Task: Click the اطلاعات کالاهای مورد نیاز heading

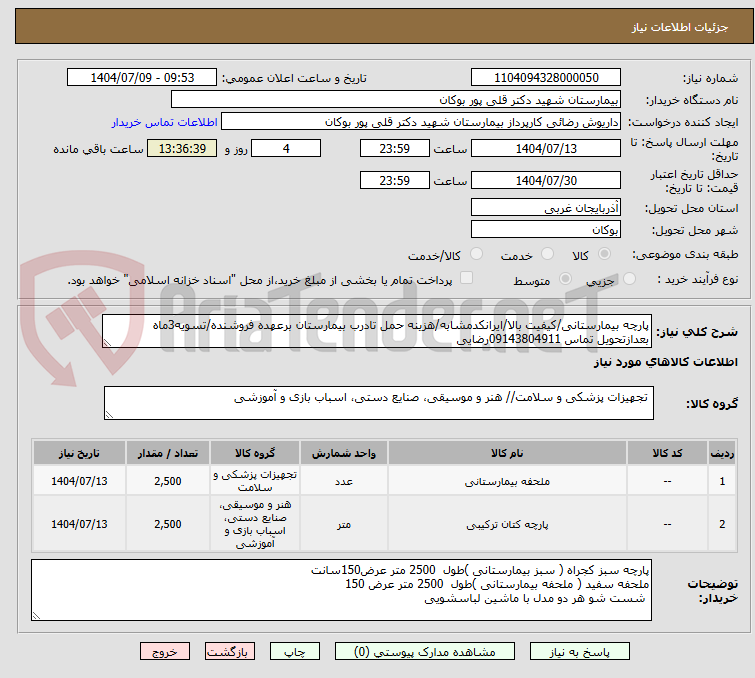Action: tap(665, 362)
